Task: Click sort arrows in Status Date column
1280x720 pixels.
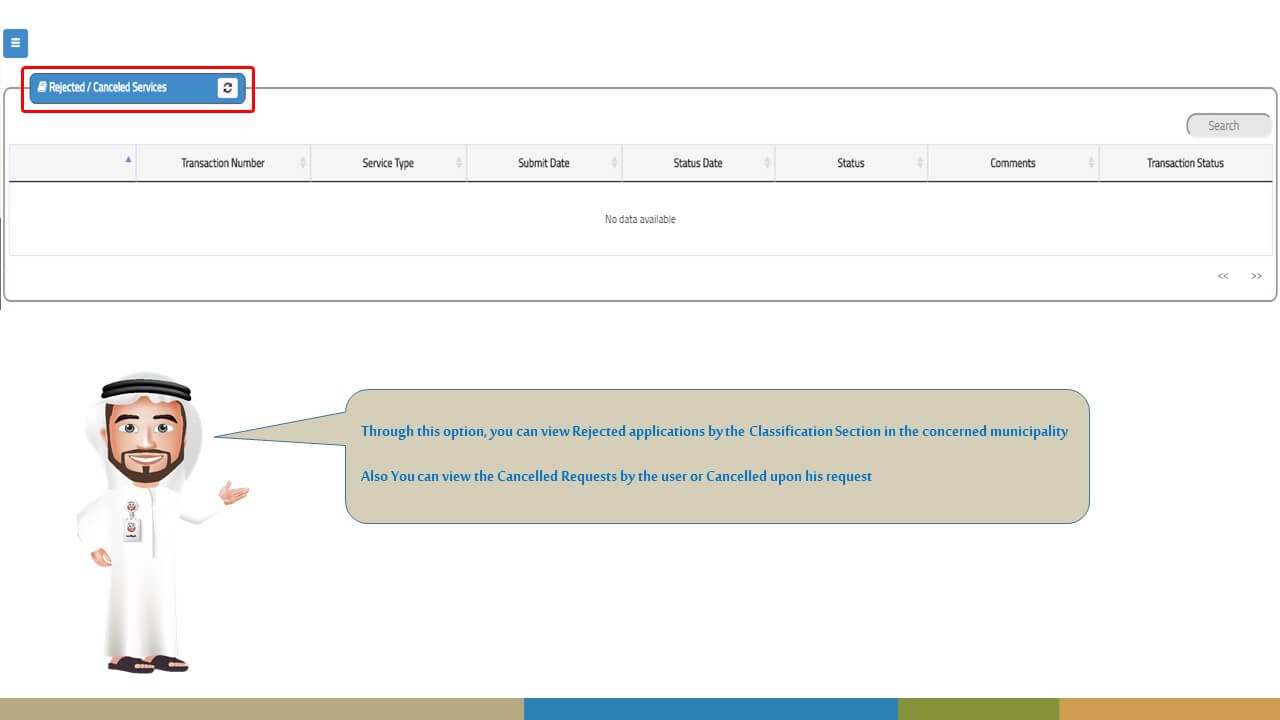Action: coord(767,163)
